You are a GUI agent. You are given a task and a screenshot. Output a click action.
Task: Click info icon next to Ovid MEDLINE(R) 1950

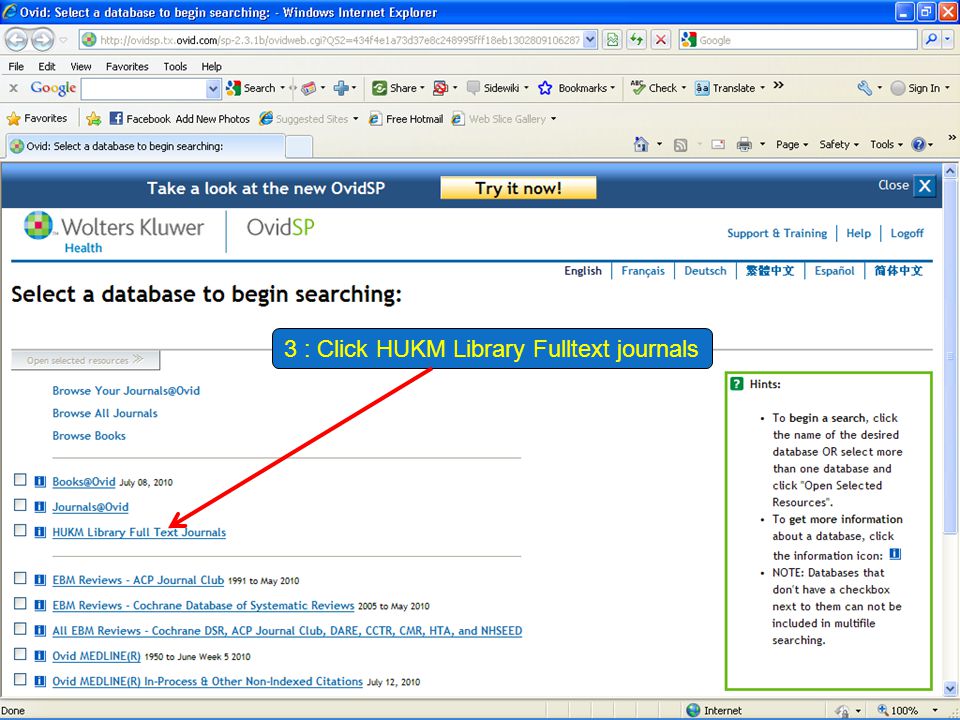click(x=40, y=656)
